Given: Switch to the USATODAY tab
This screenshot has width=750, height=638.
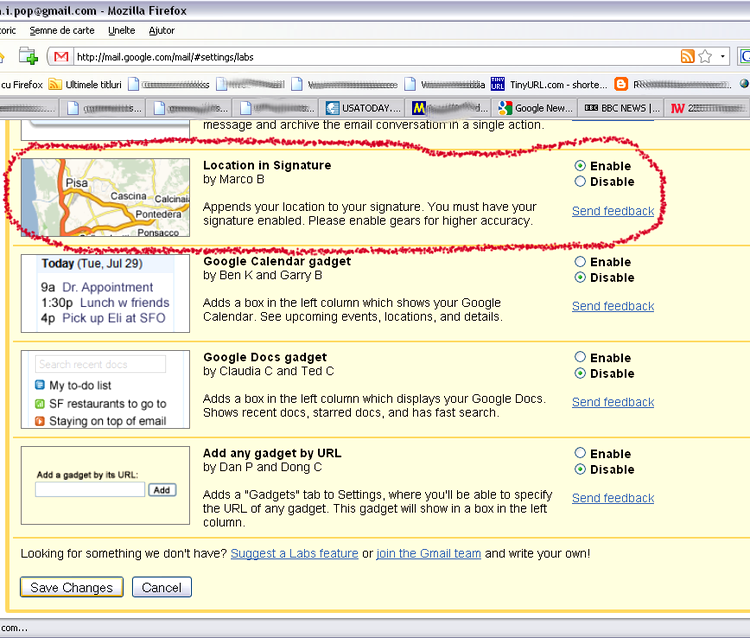Looking at the screenshot, I should (x=364, y=108).
